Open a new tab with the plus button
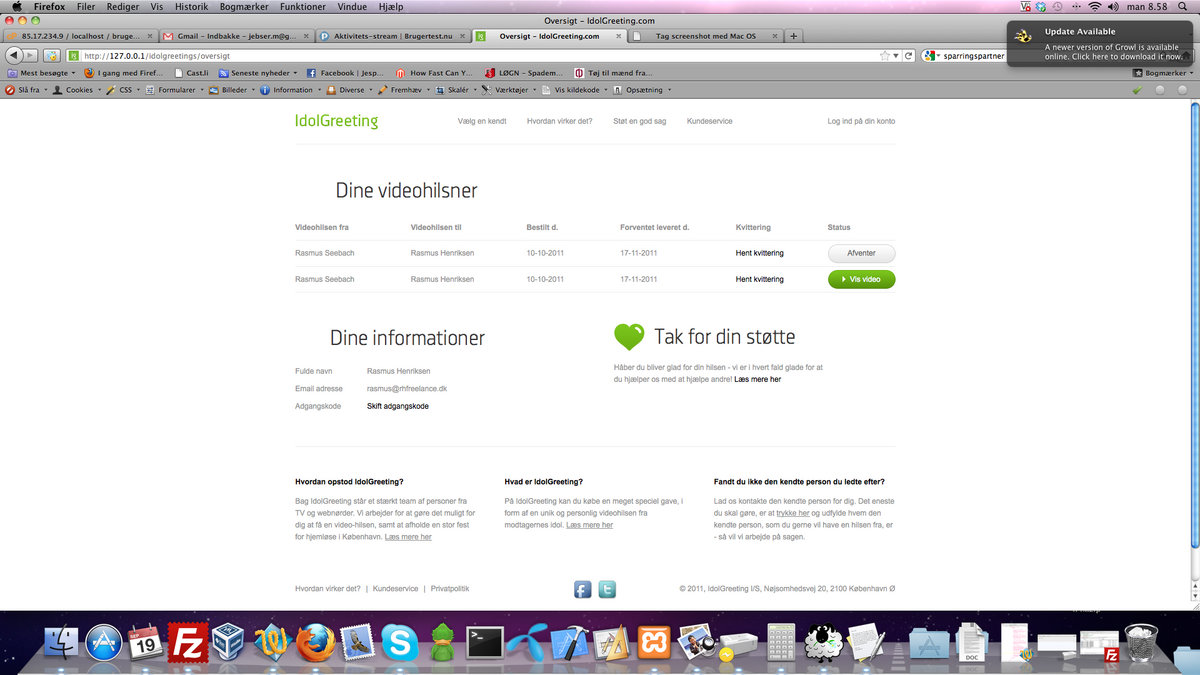Image resolution: width=1200 pixels, height=675 pixels. point(794,36)
